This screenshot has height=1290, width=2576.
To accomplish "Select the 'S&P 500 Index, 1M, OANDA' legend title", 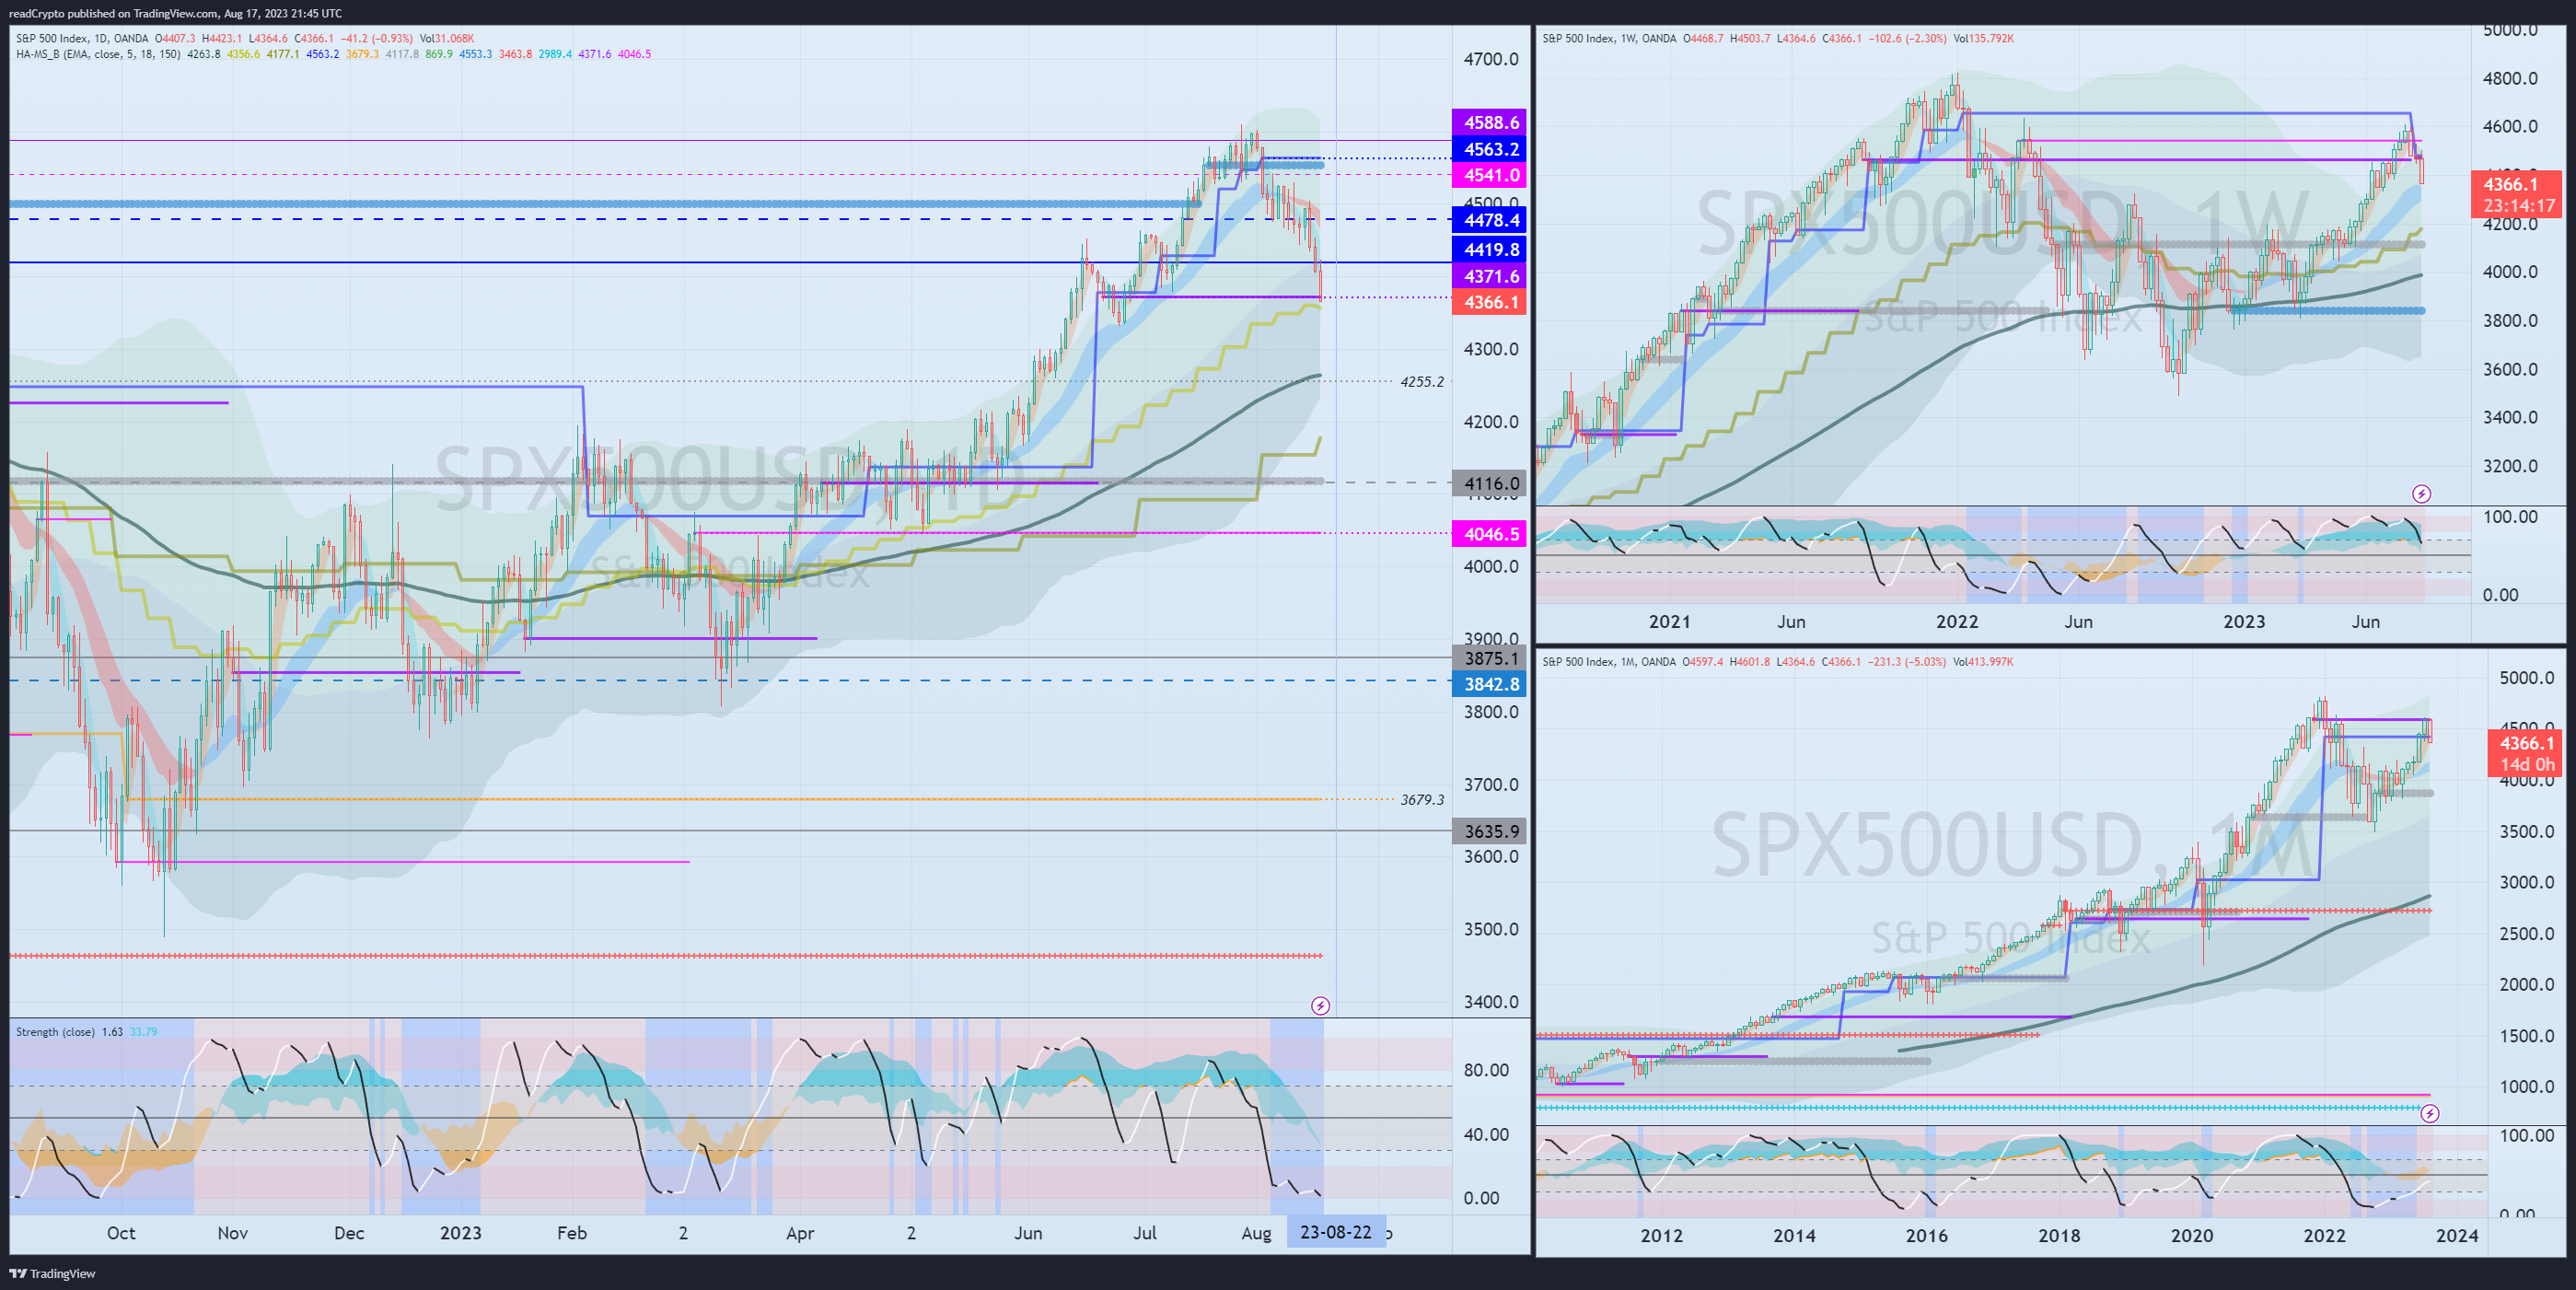I will coord(1609,661).
